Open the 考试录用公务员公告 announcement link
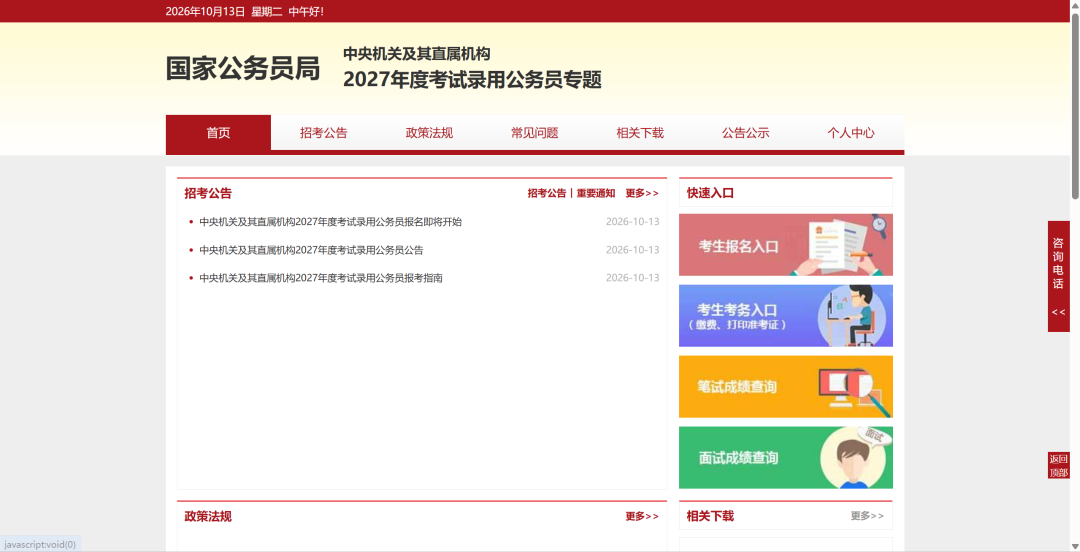1080x552 pixels. click(x=311, y=250)
